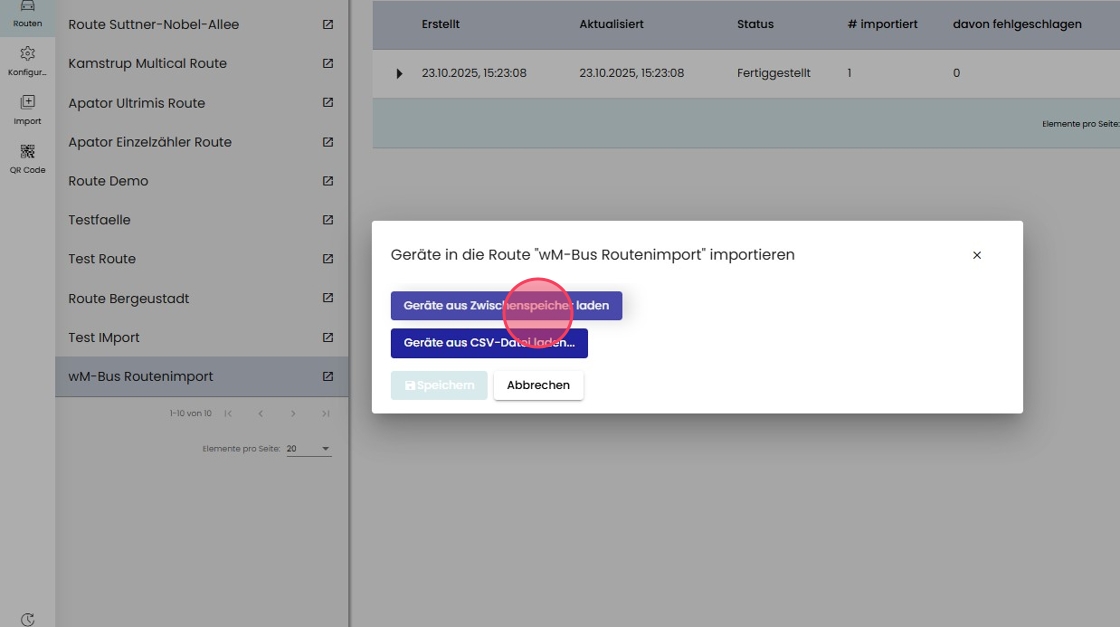Screen dimensions: 1120x627
Task: Select Route Bergeustadt in the list
Action: click(129, 298)
